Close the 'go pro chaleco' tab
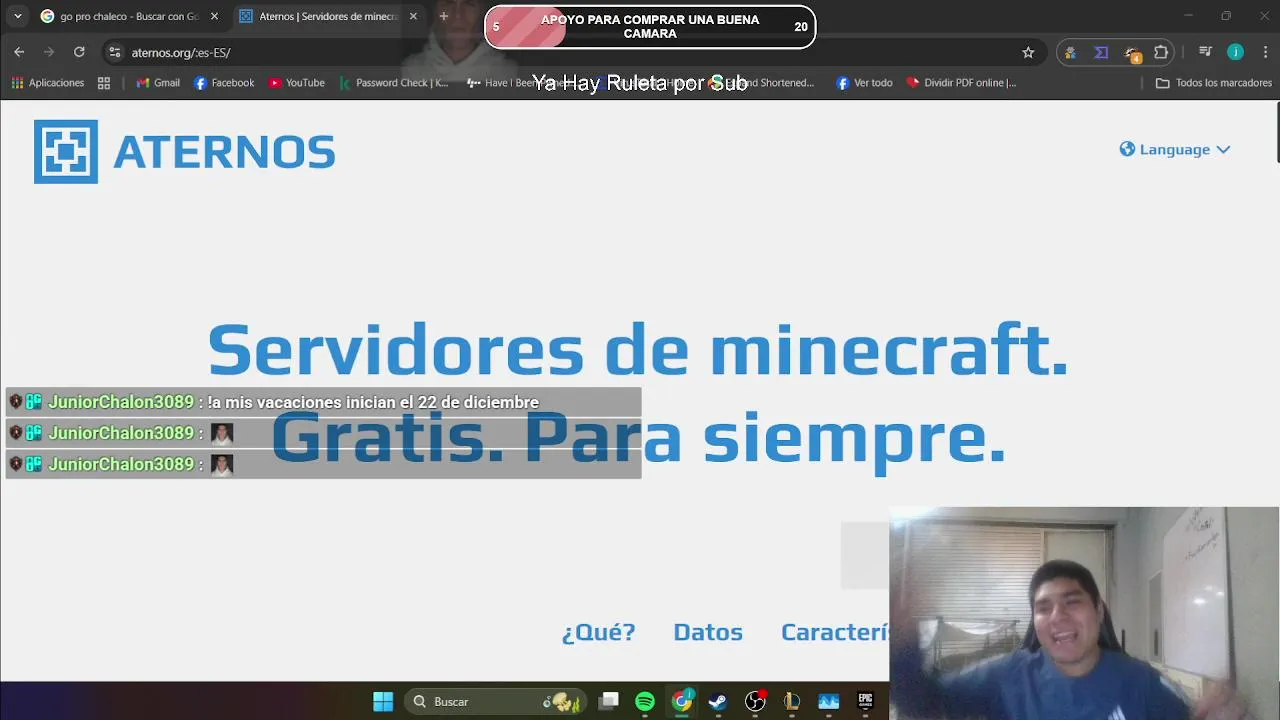 click(214, 16)
